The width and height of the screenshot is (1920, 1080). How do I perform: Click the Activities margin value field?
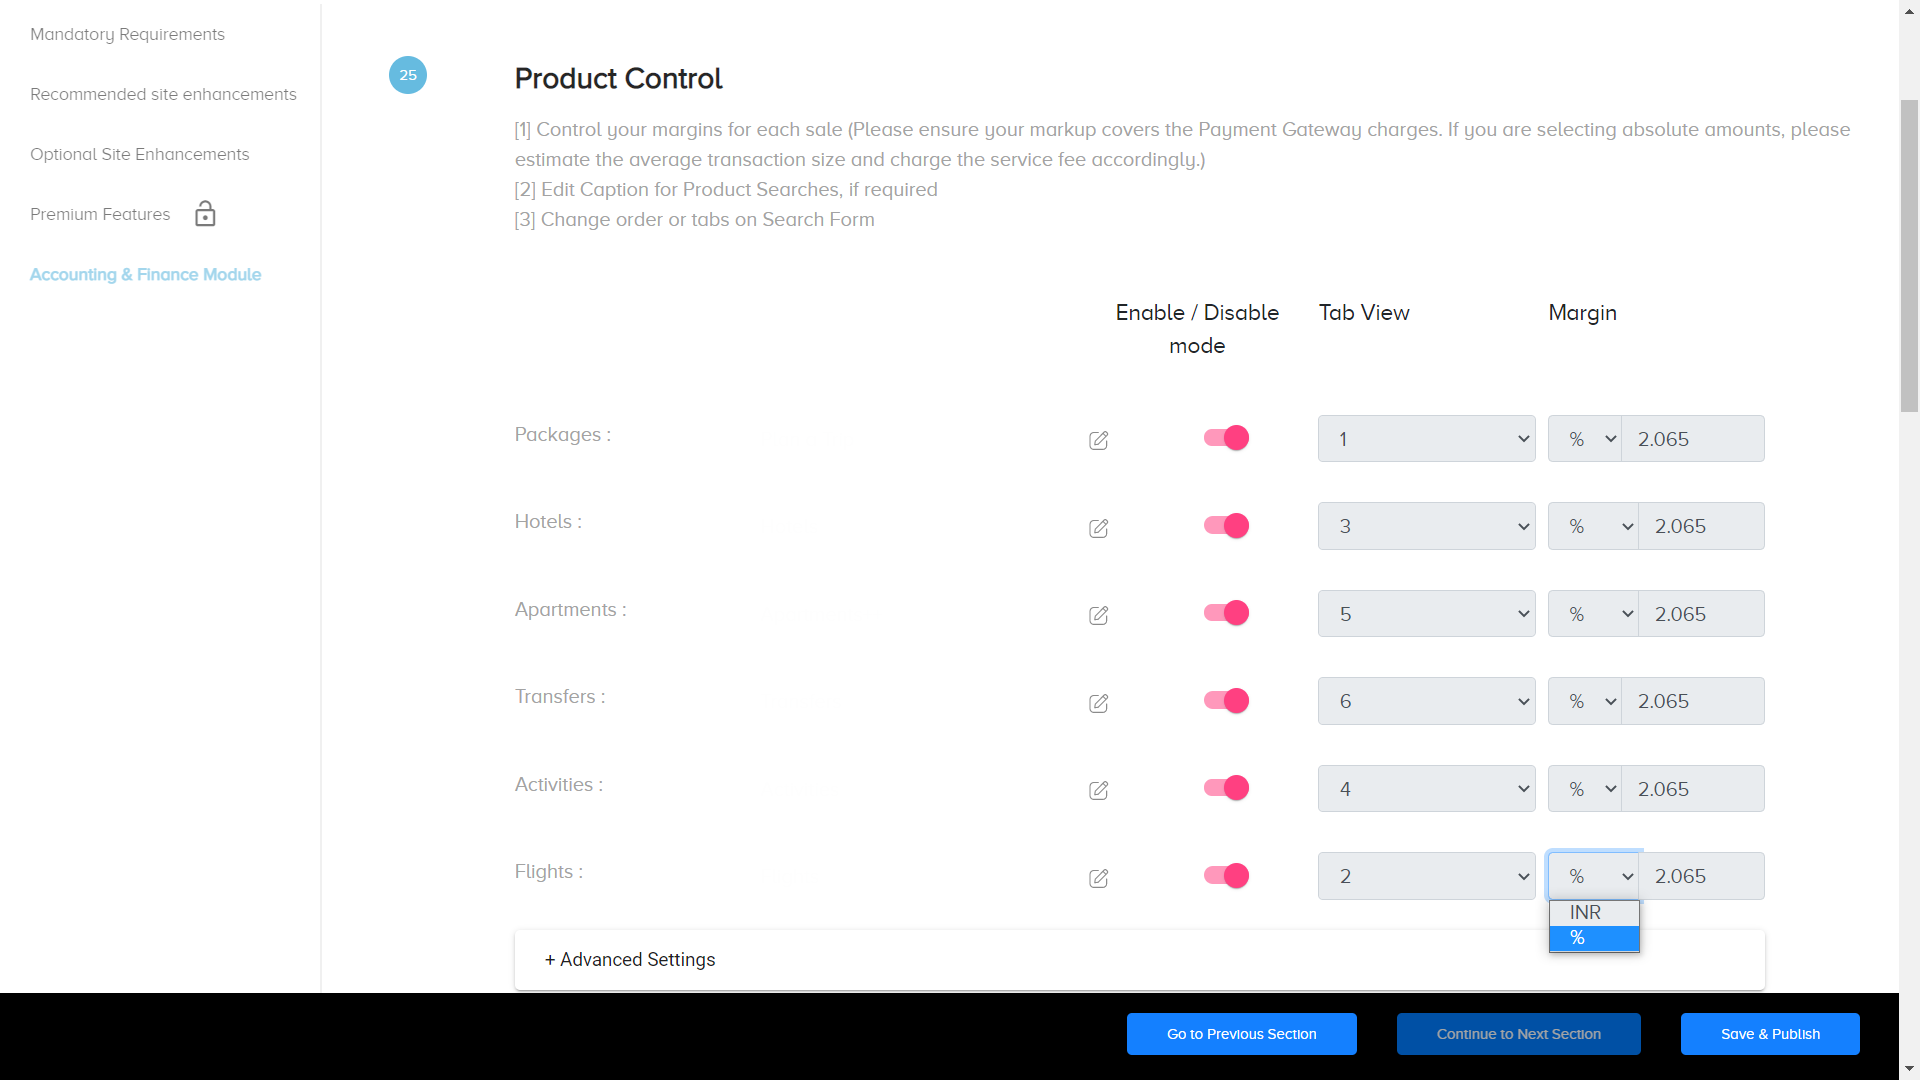[x=1692, y=789]
